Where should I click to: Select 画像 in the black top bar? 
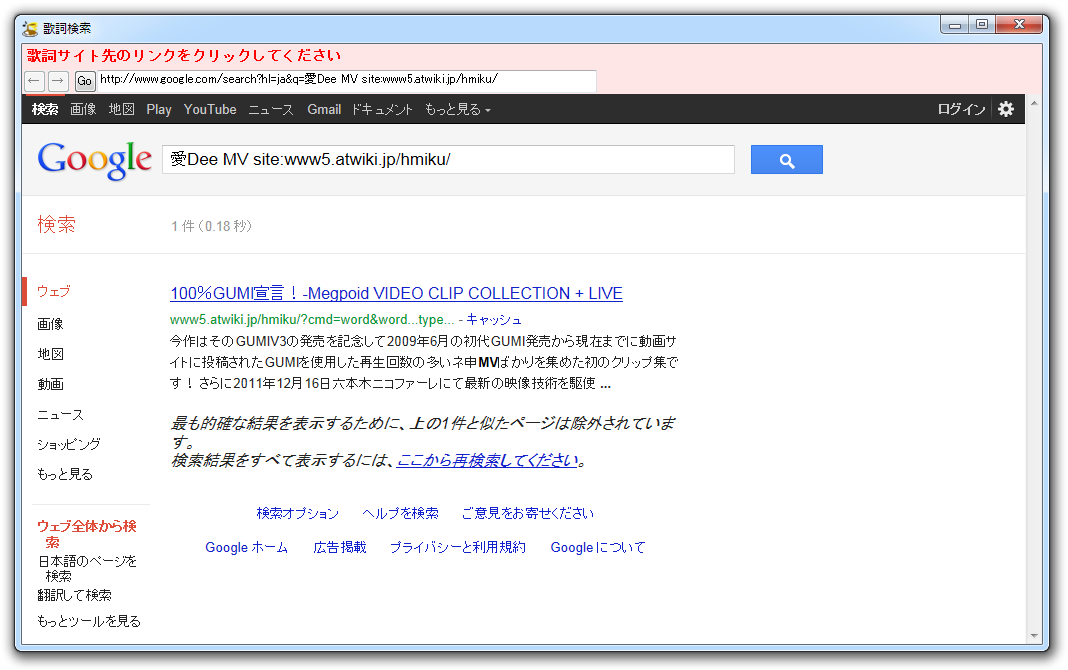(x=83, y=110)
